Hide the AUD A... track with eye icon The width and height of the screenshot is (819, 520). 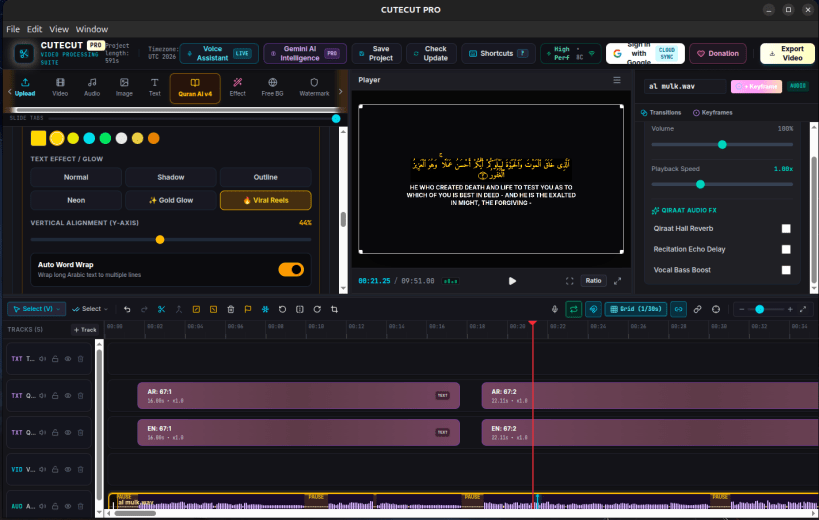[x=68, y=506]
